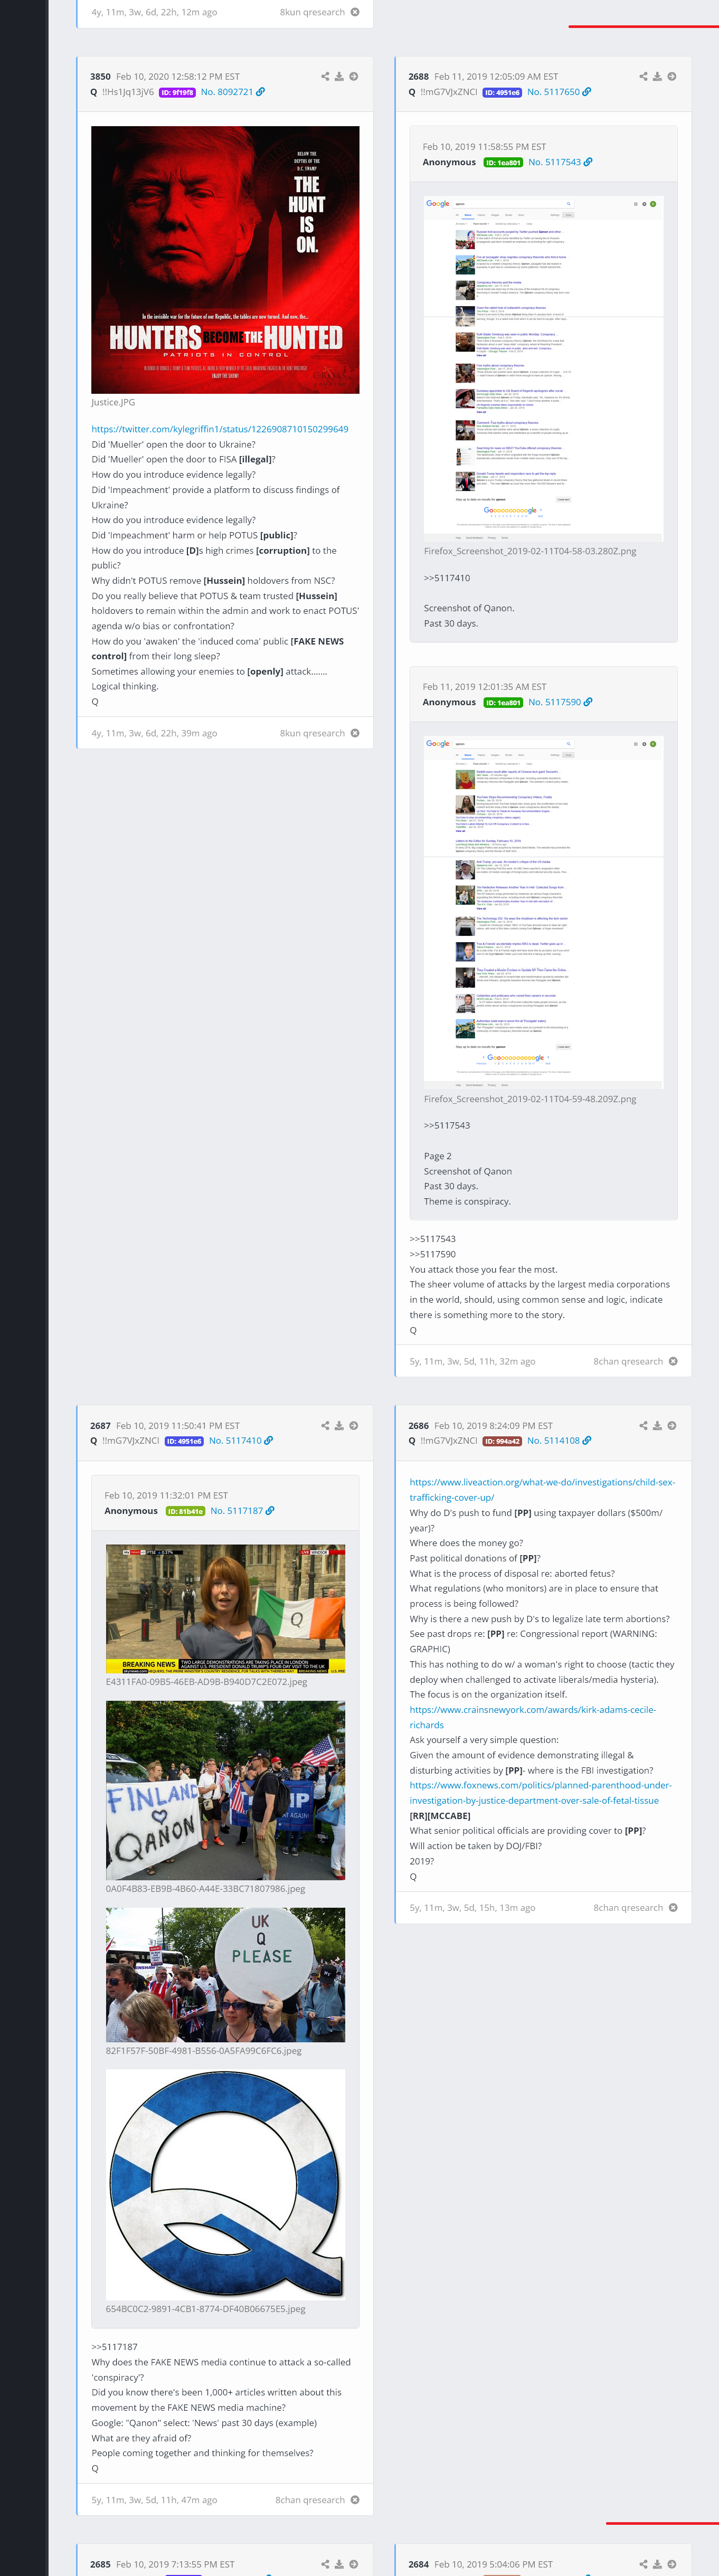Click the chain-link icon beside No. 8092721
719x2576 pixels.
click(261, 92)
